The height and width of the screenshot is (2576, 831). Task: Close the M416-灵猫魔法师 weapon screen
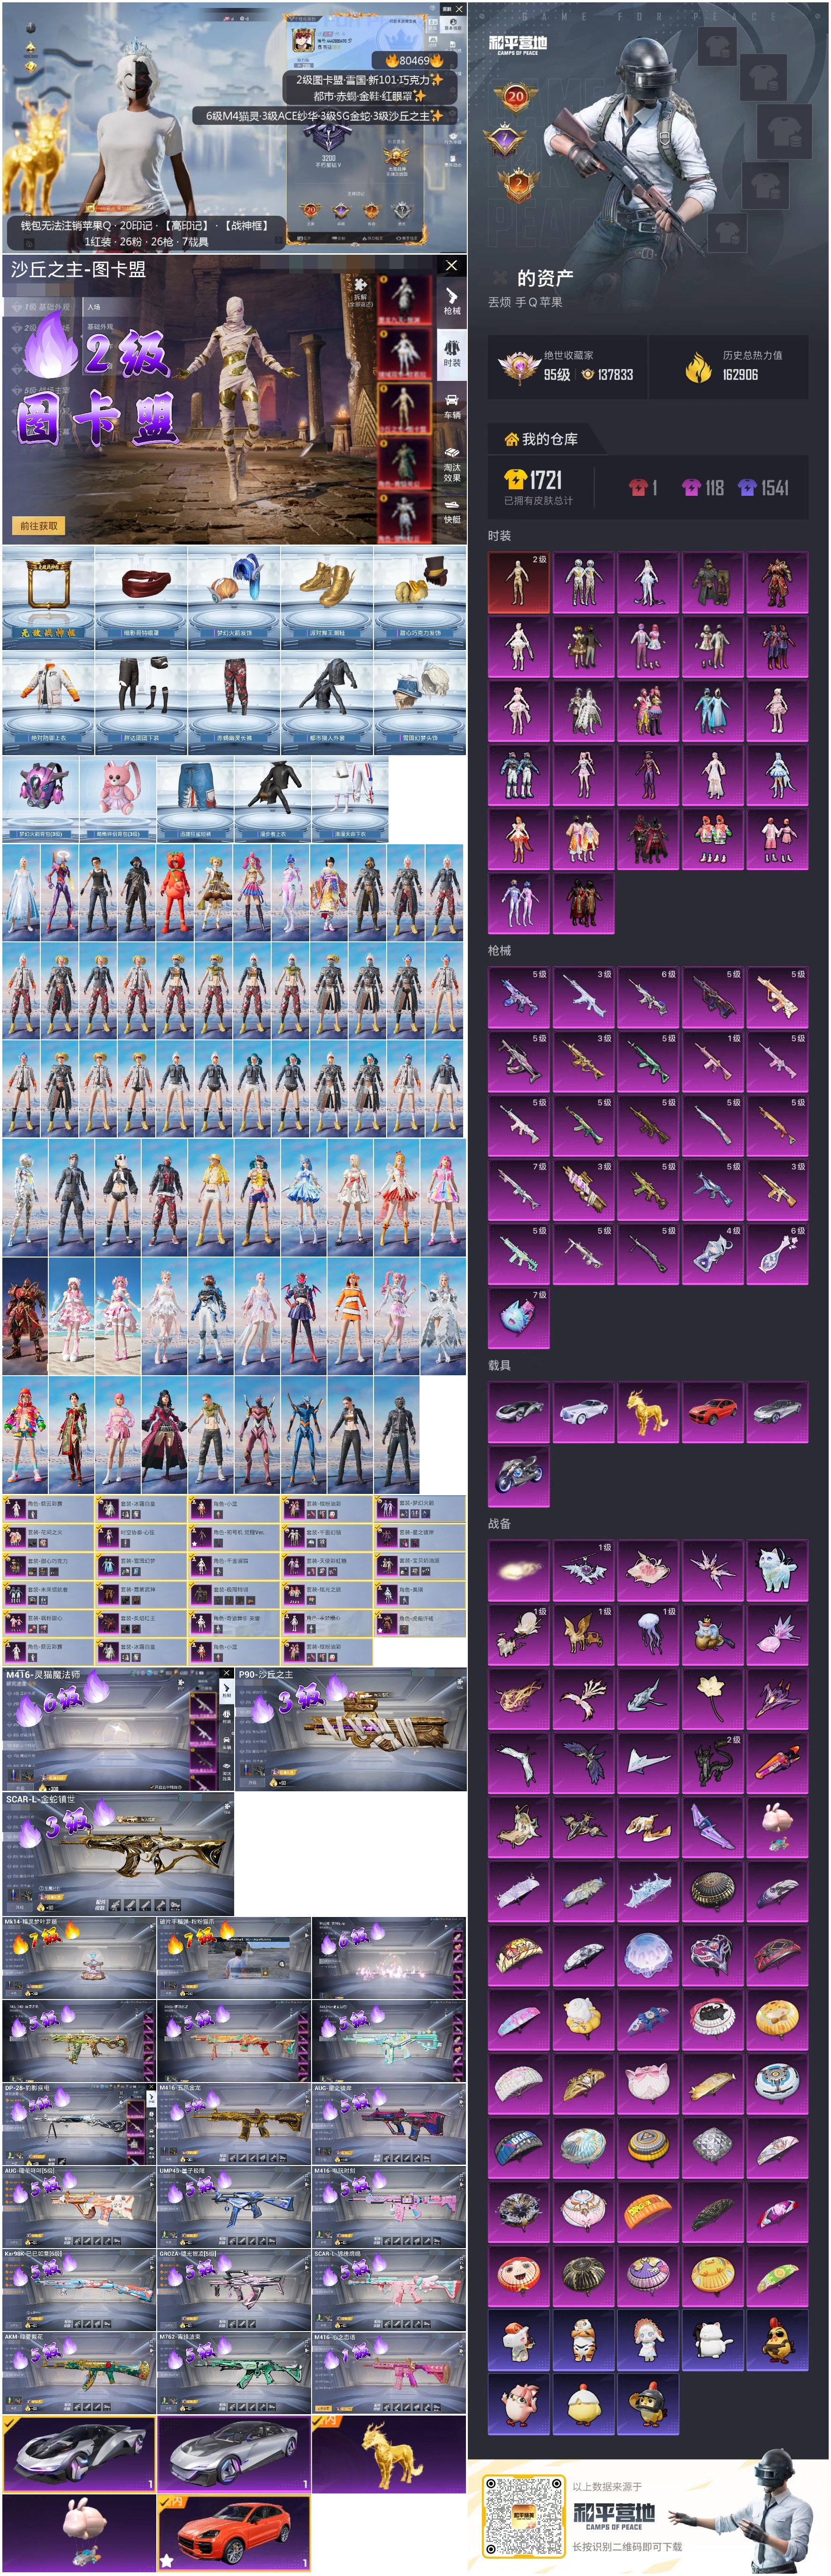click(227, 1673)
